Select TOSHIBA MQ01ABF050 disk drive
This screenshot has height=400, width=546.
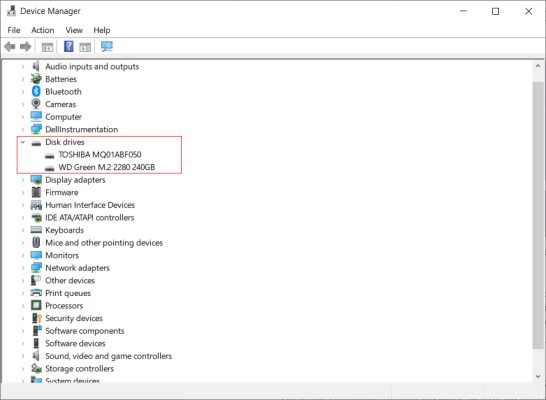coord(100,155)
